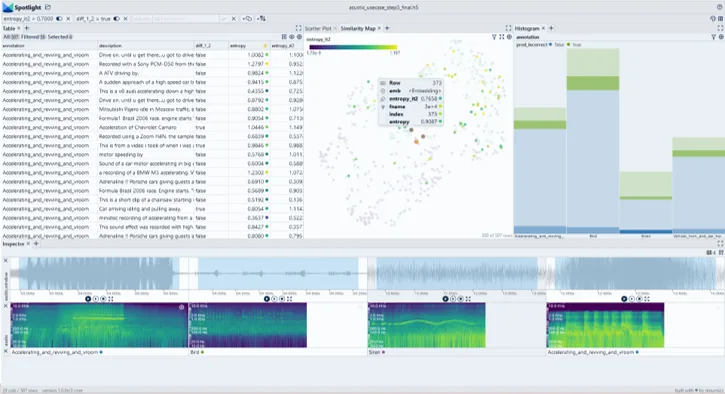Confirm the new filter with the checkmark

click(x=224, y=19)
